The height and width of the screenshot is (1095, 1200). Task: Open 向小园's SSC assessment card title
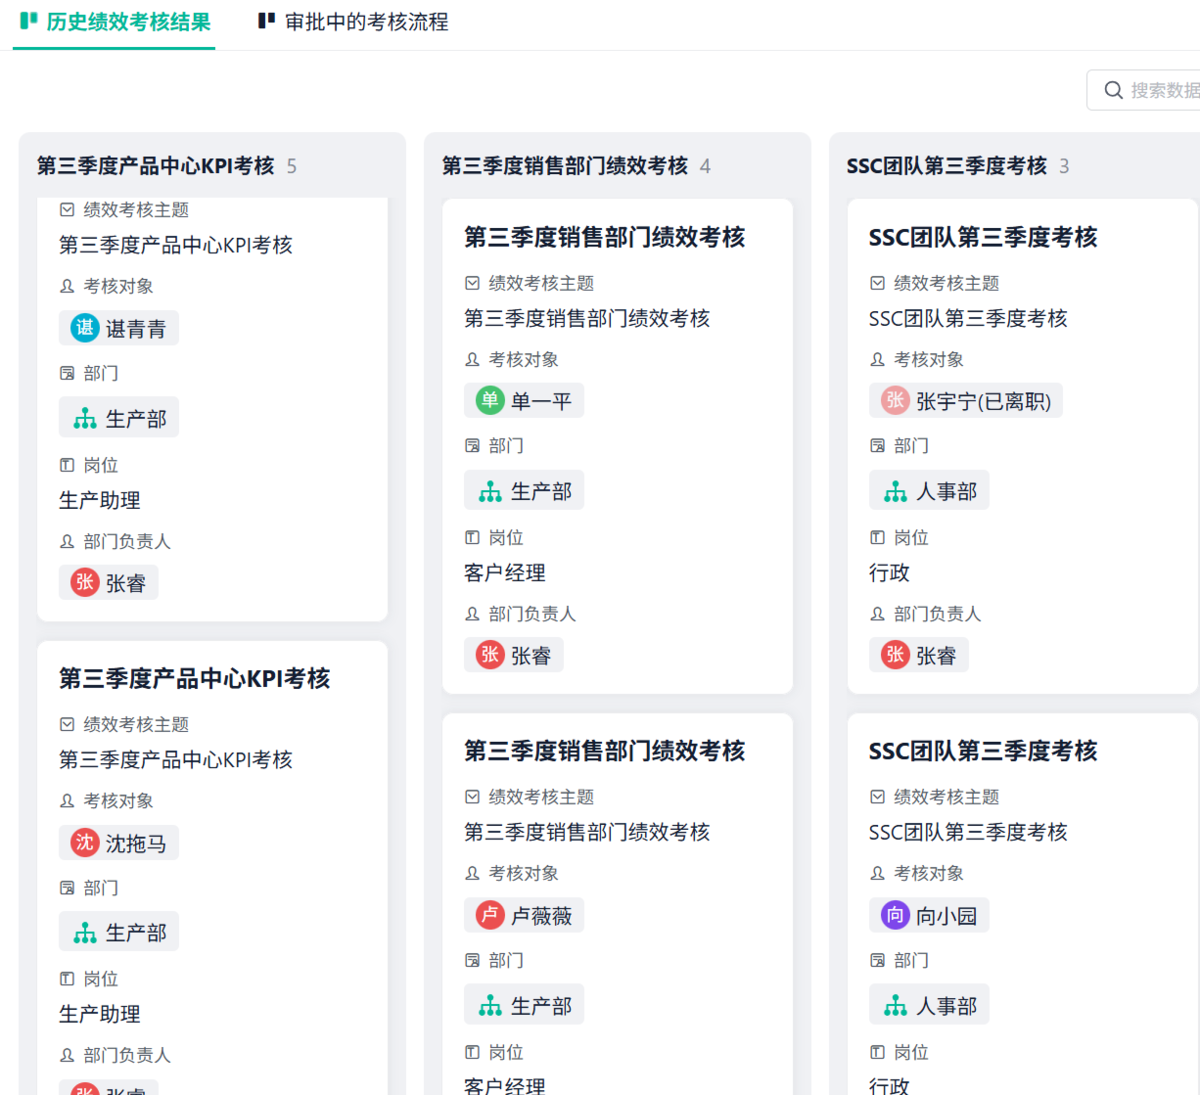point(982,751)
